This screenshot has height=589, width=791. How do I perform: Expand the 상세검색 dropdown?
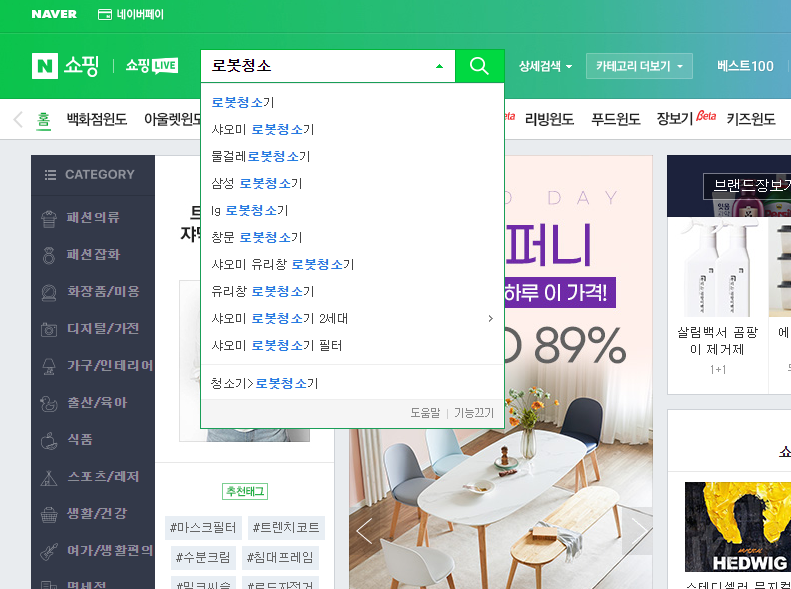click(545, 66)
